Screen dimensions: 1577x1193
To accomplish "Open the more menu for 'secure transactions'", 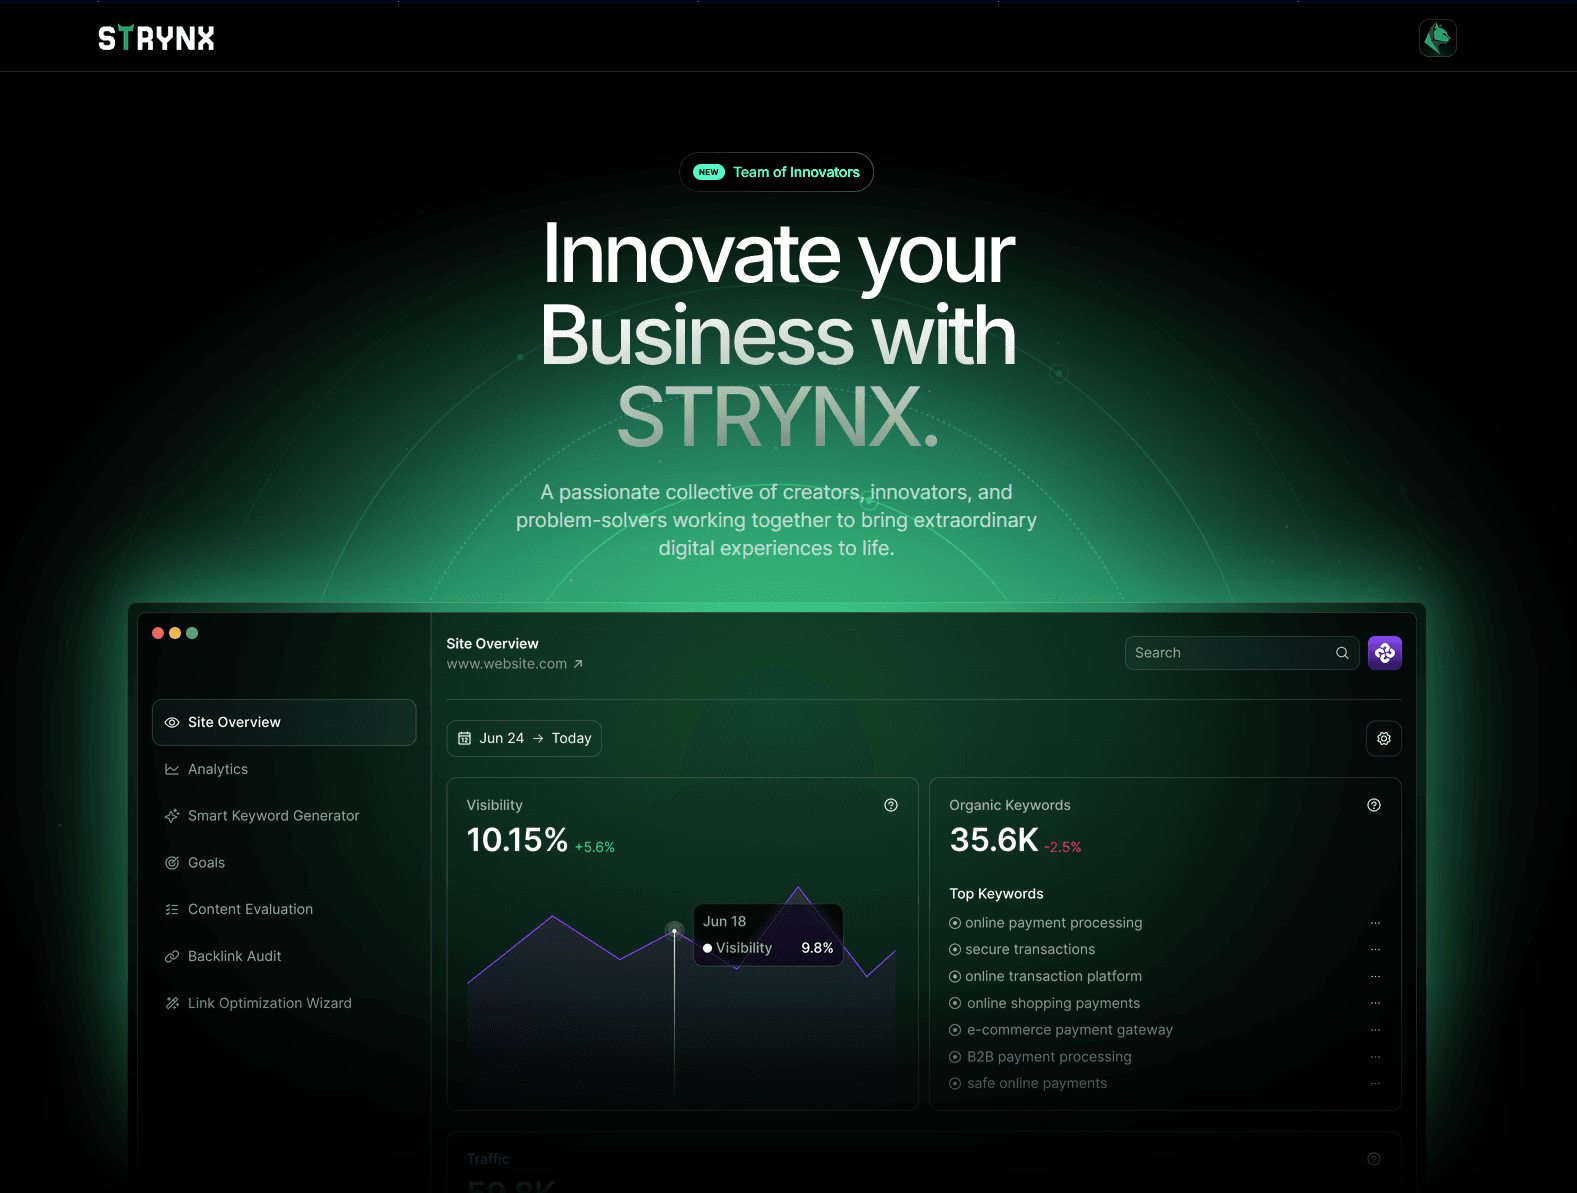I will [1375, 949].
